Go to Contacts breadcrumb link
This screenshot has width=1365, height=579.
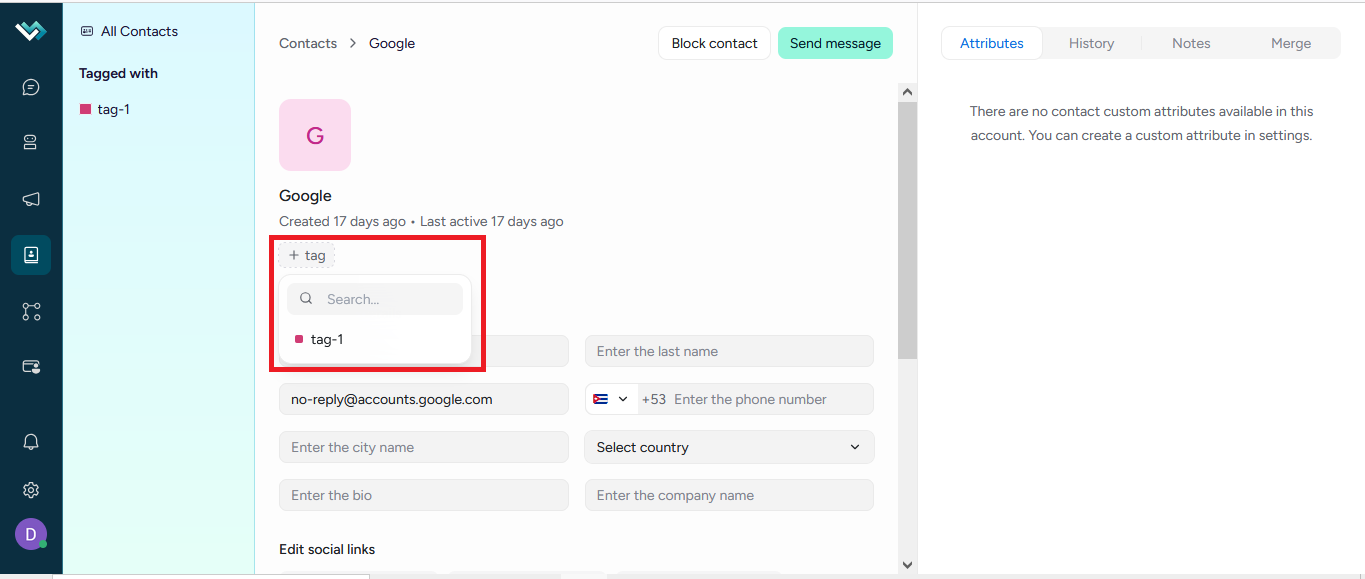click(308, 43)
